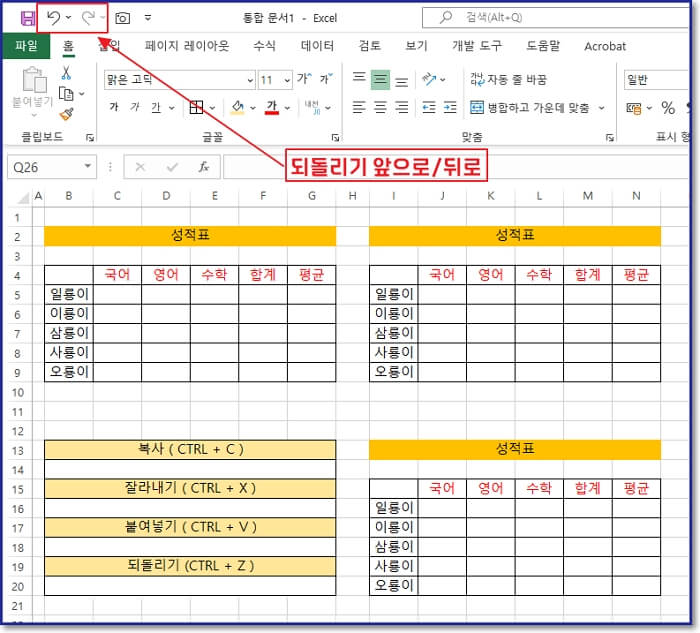Viewport: 700px width, 633px height.
Task: Click the formula bar cancel X icon
Action: pos(140,167)
